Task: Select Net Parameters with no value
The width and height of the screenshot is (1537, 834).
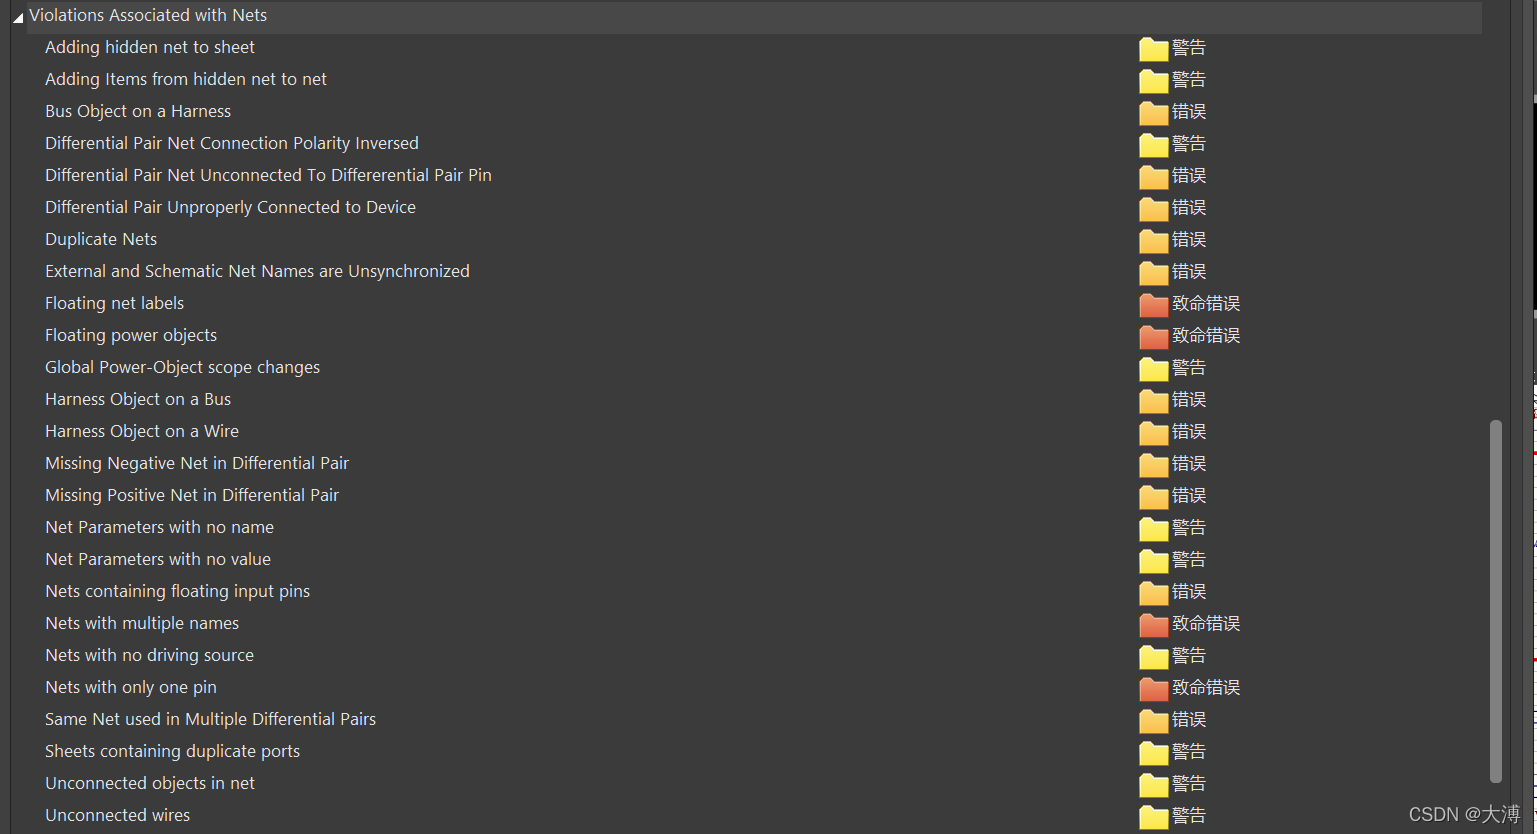Action: click(x=158, y=559)
